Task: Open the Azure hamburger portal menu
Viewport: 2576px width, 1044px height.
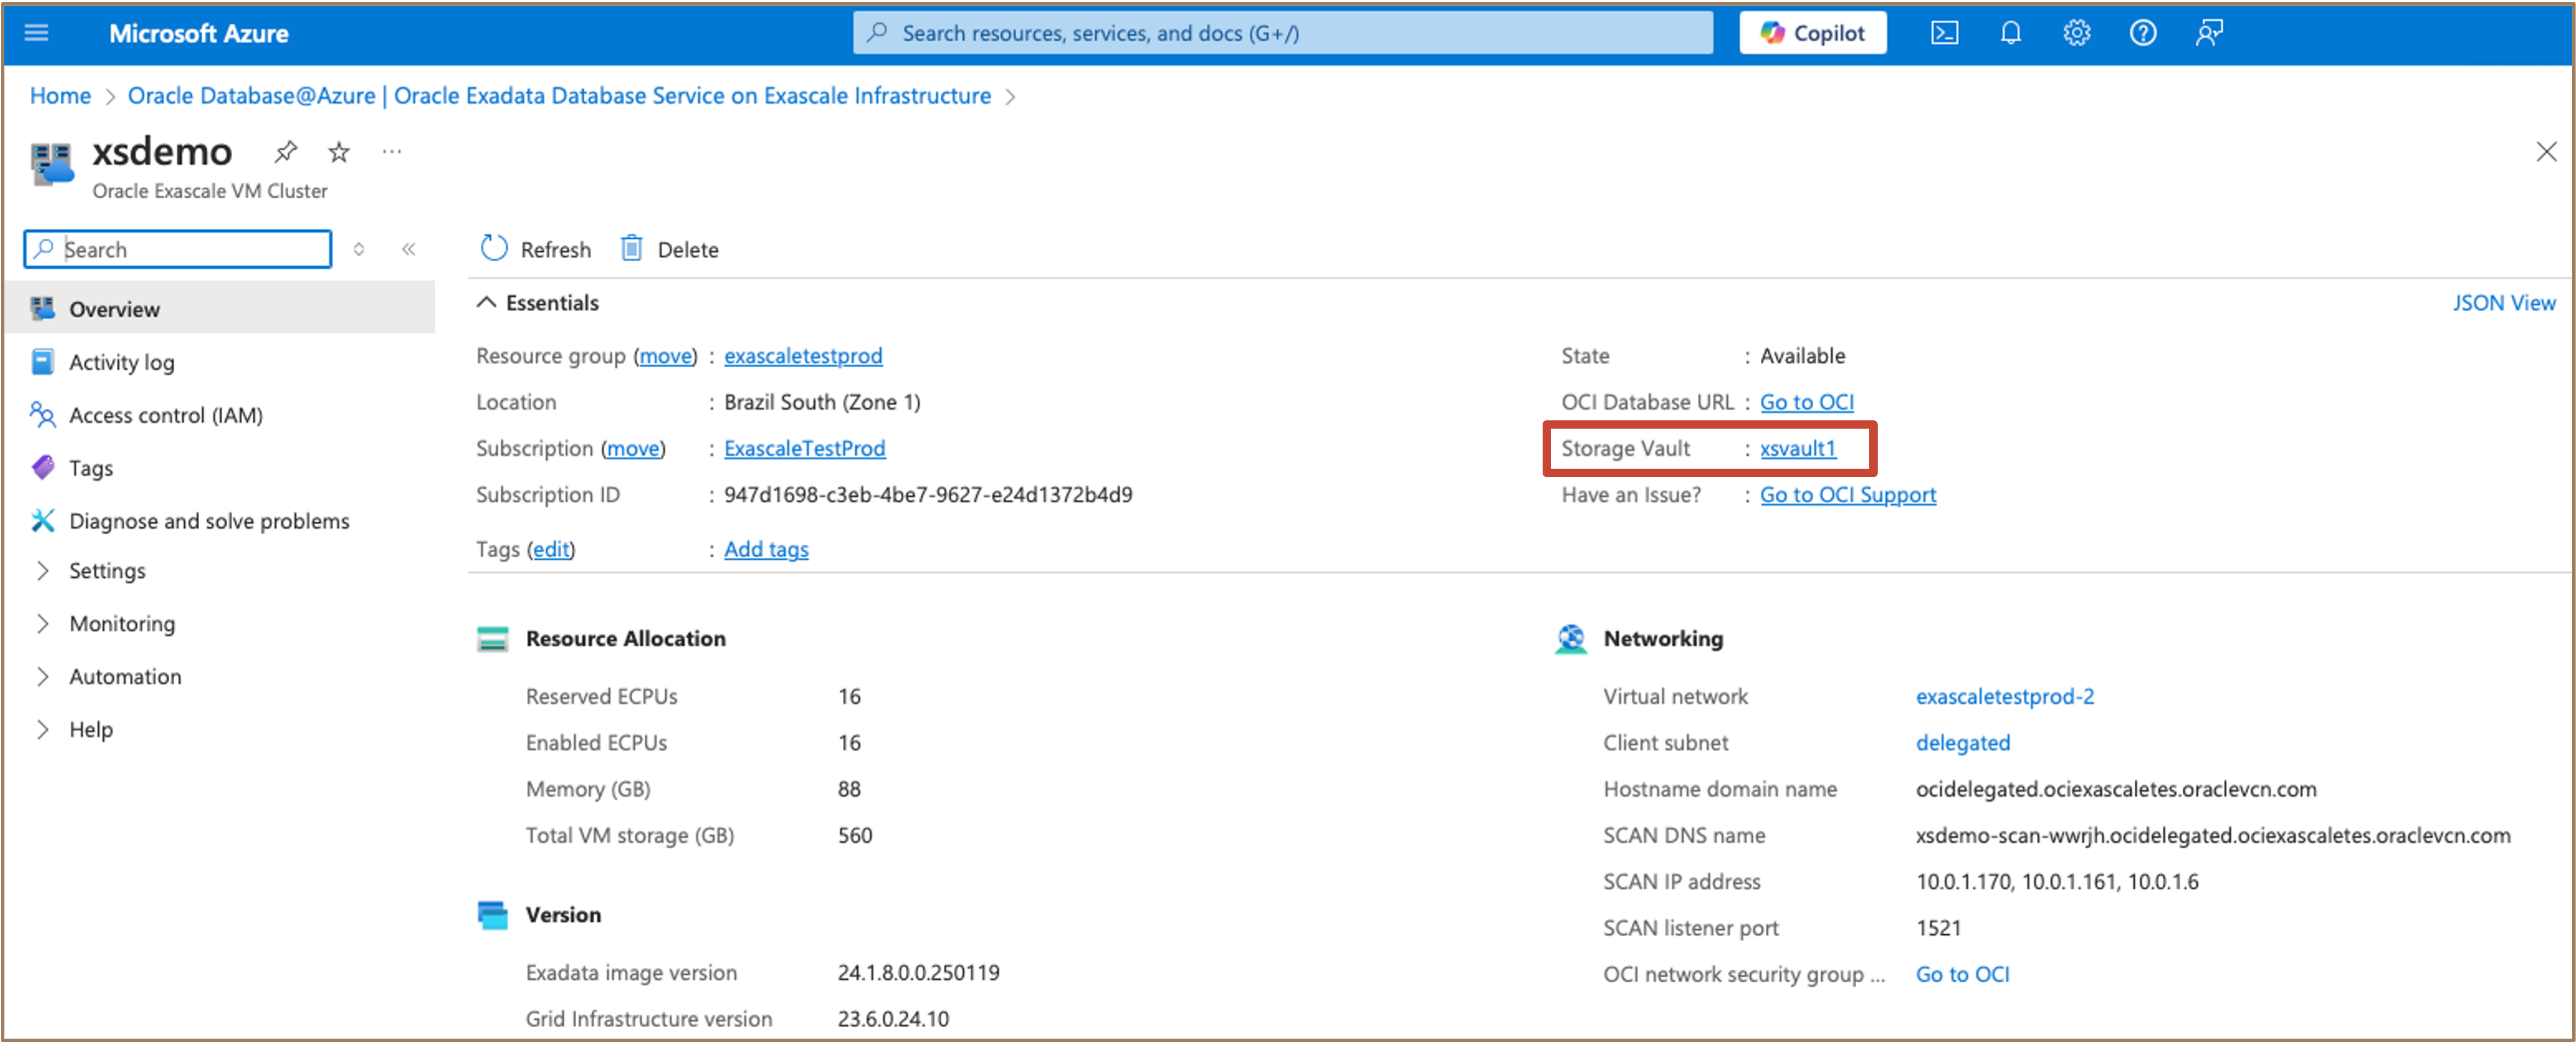Action: click(x=36, y=33)
